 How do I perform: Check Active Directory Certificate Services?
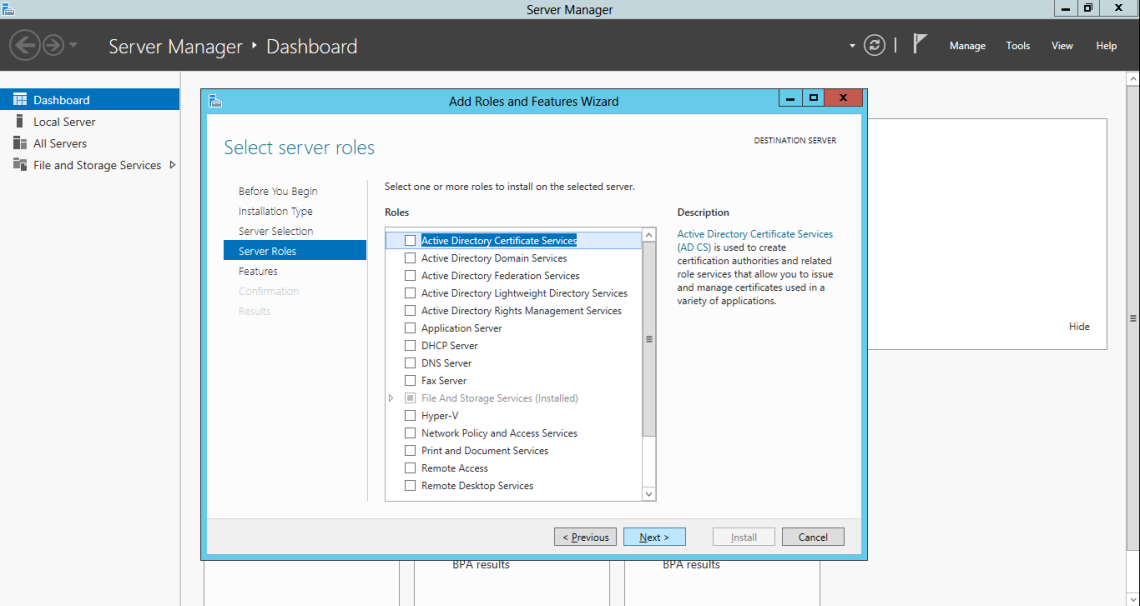point(410,241)
